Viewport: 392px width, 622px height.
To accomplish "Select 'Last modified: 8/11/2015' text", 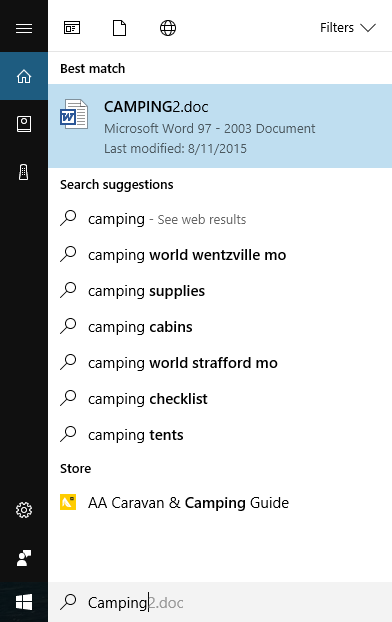I will click(175, 149).
